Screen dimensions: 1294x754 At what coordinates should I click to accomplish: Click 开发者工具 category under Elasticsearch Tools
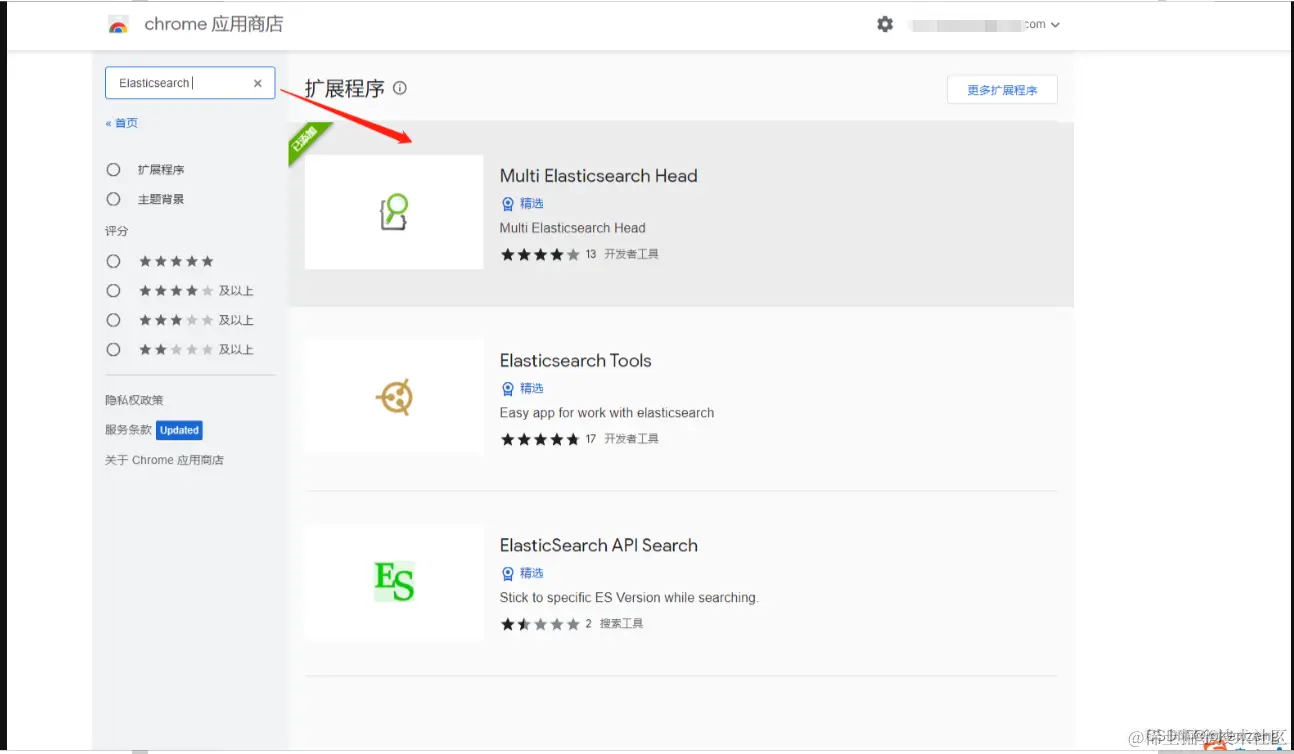point(631,439)
